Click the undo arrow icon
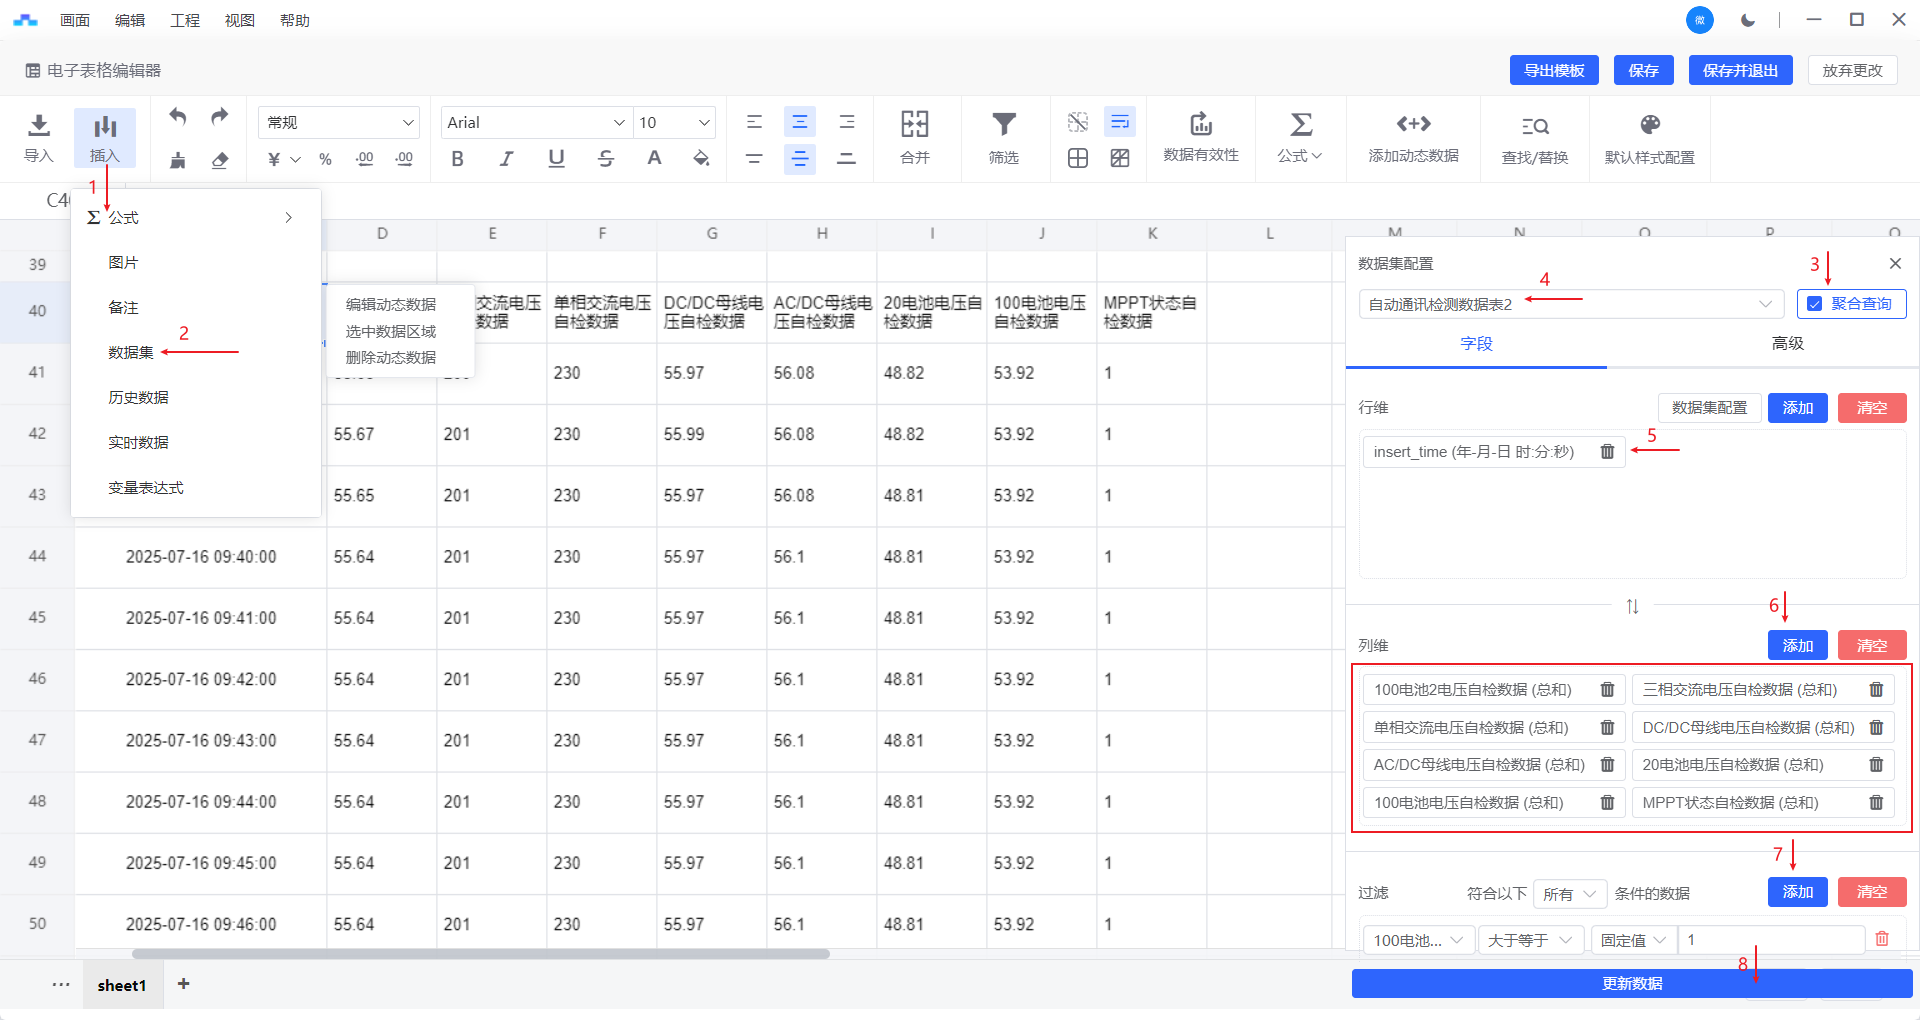The image size is (1920, 1020). pos(178,117)
